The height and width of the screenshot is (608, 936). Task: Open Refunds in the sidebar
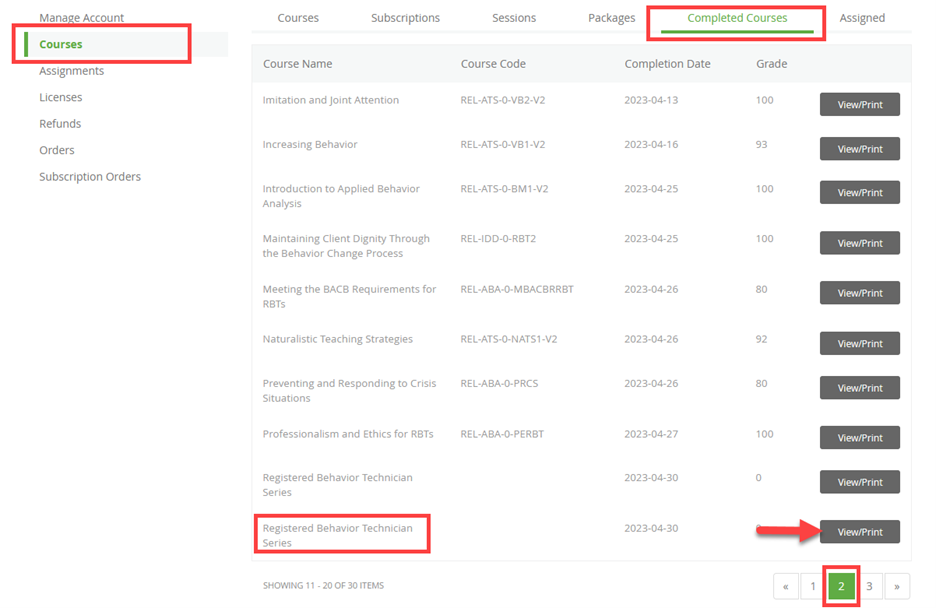tap(60, 124)
